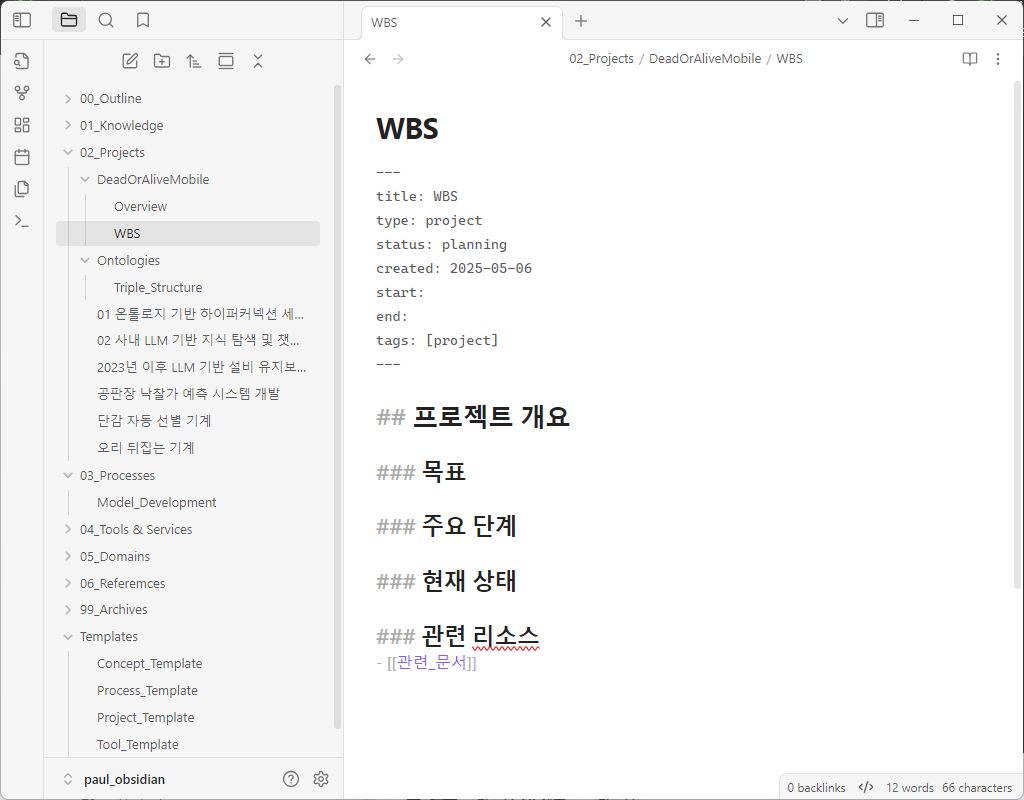
Task: Close the WBS tab
Action: [x=546, y=22]
